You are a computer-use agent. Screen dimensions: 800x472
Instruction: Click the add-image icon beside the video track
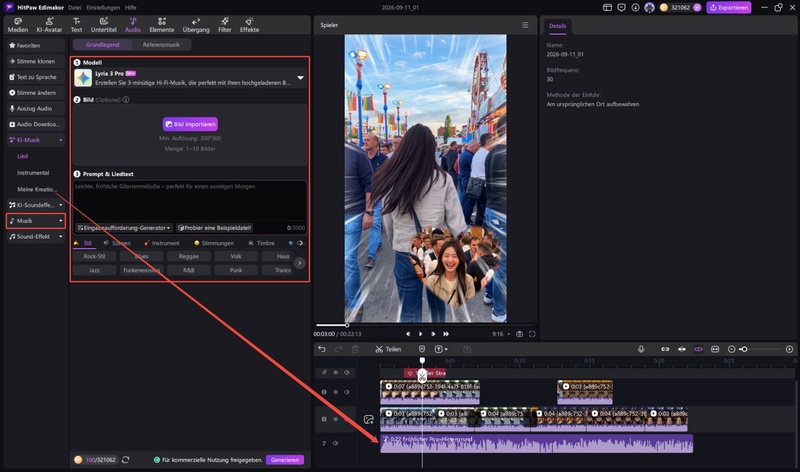[x=368, y=419]
